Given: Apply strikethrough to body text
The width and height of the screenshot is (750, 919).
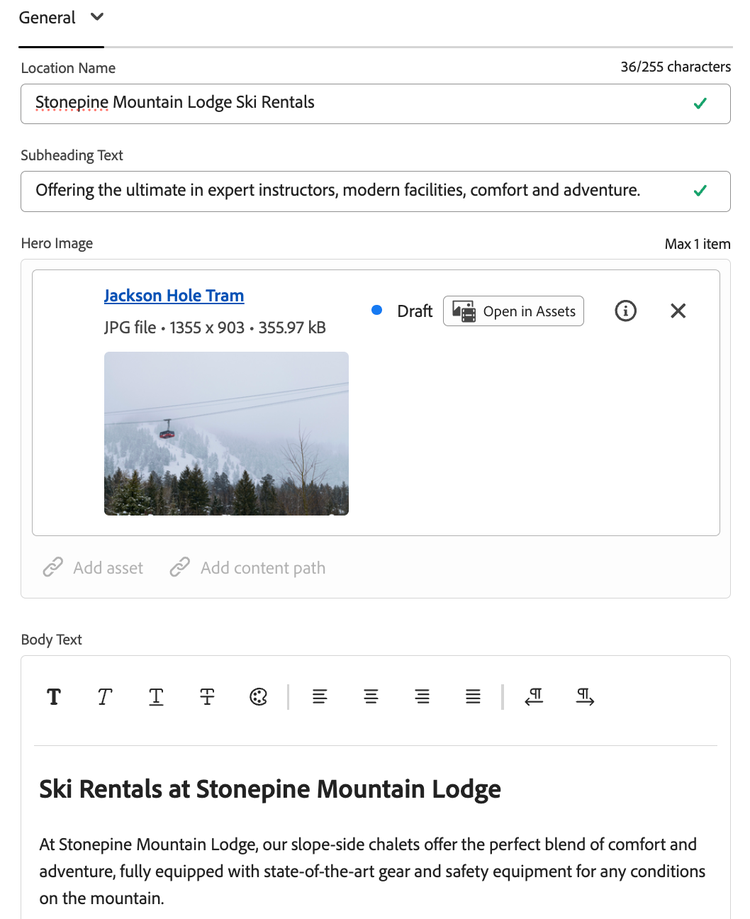Looking at the screenshot, I should coord(207,697).
